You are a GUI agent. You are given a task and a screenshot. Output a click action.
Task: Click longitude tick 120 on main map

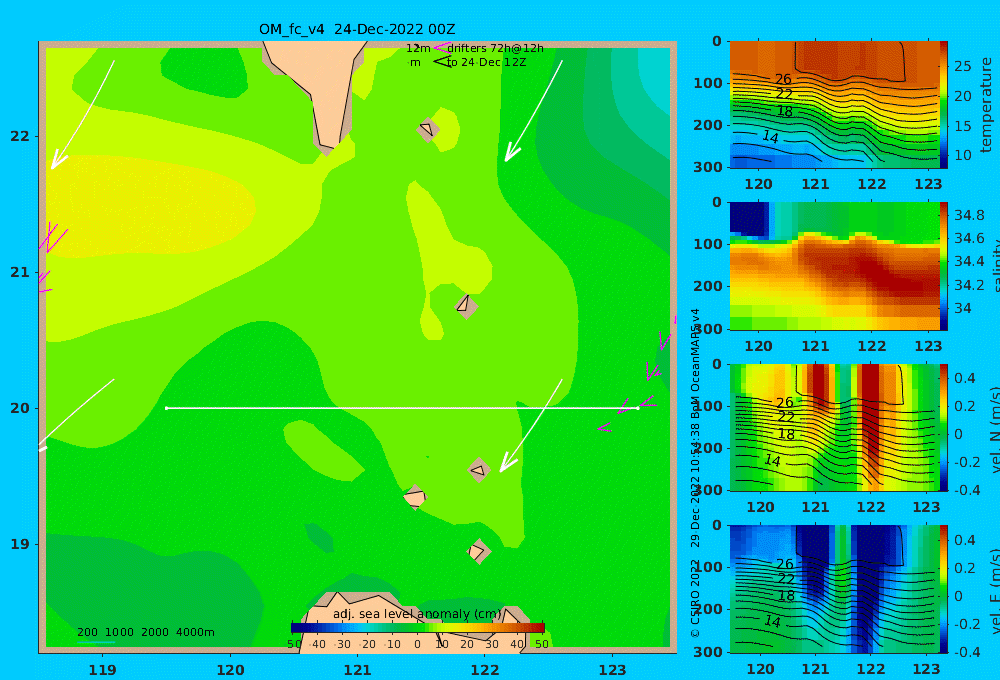tap(230, 670)
